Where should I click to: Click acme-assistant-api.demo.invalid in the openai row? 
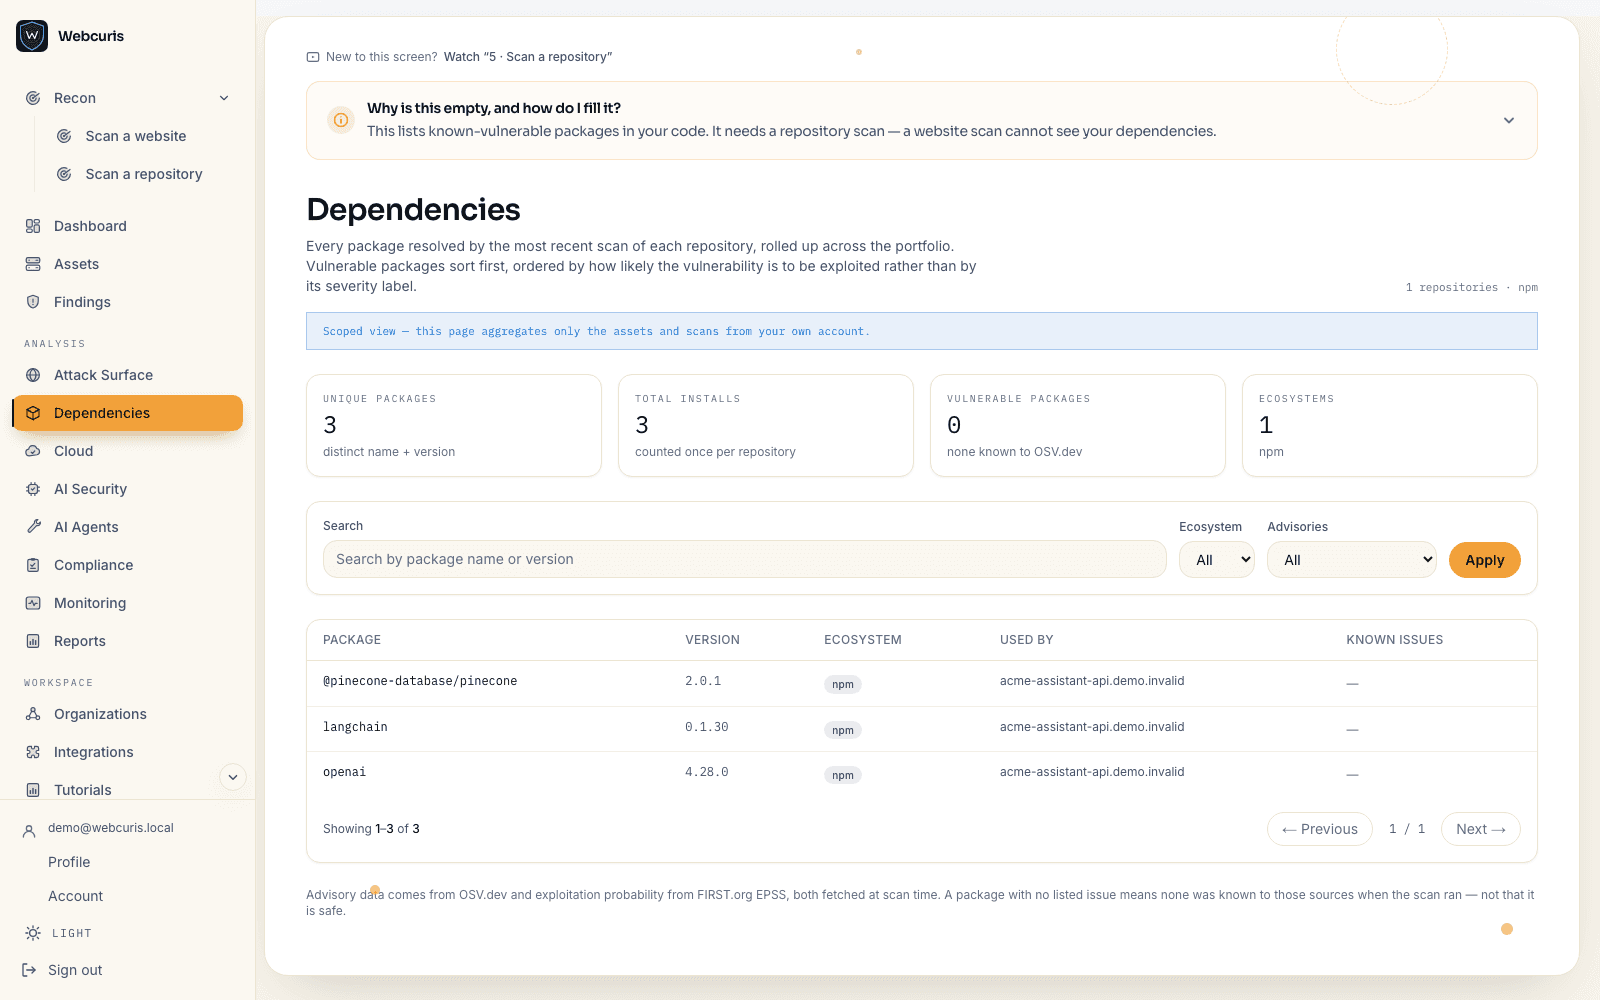tap(1092, 772)
